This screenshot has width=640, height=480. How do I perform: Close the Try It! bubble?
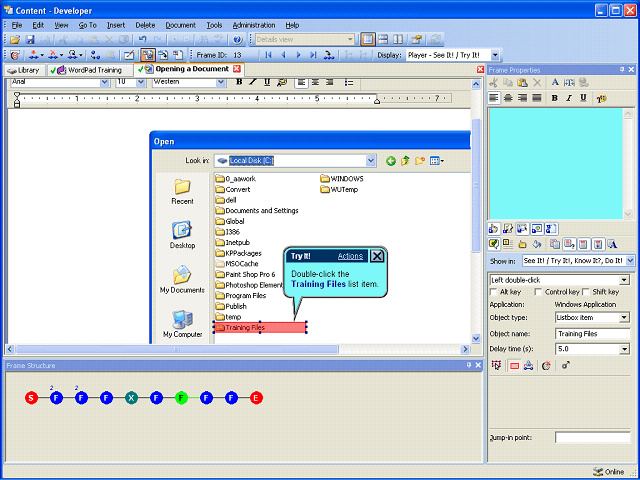coord(377,256)
